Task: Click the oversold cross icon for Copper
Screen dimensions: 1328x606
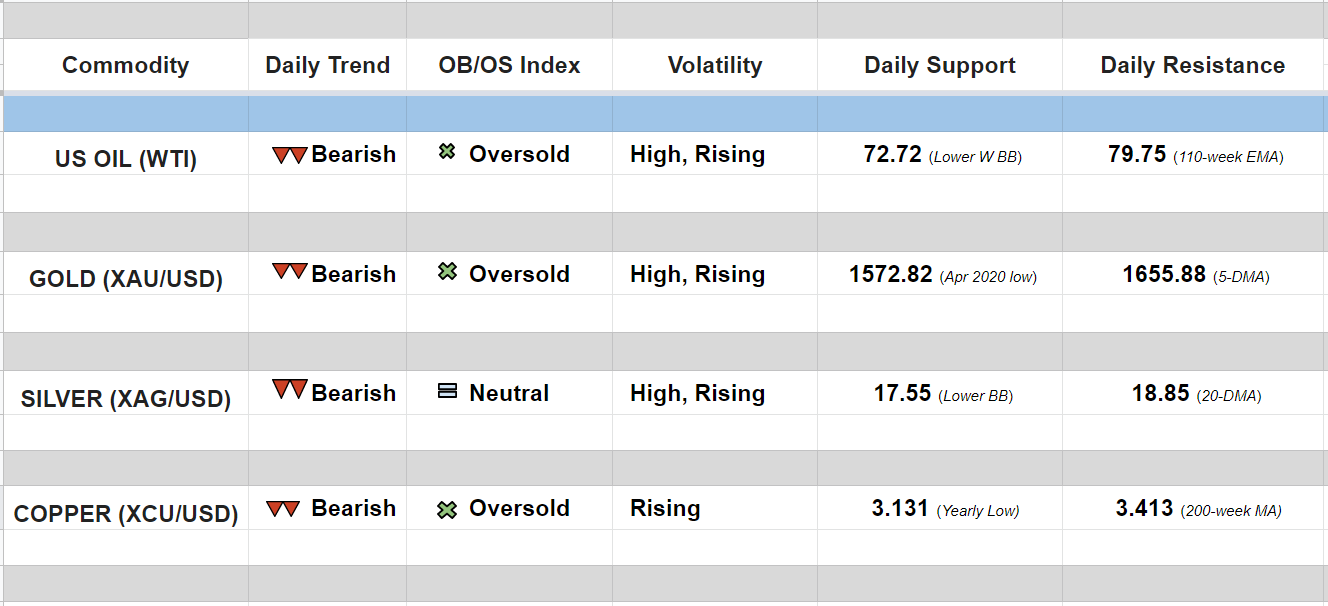Action: coord(447,510)
